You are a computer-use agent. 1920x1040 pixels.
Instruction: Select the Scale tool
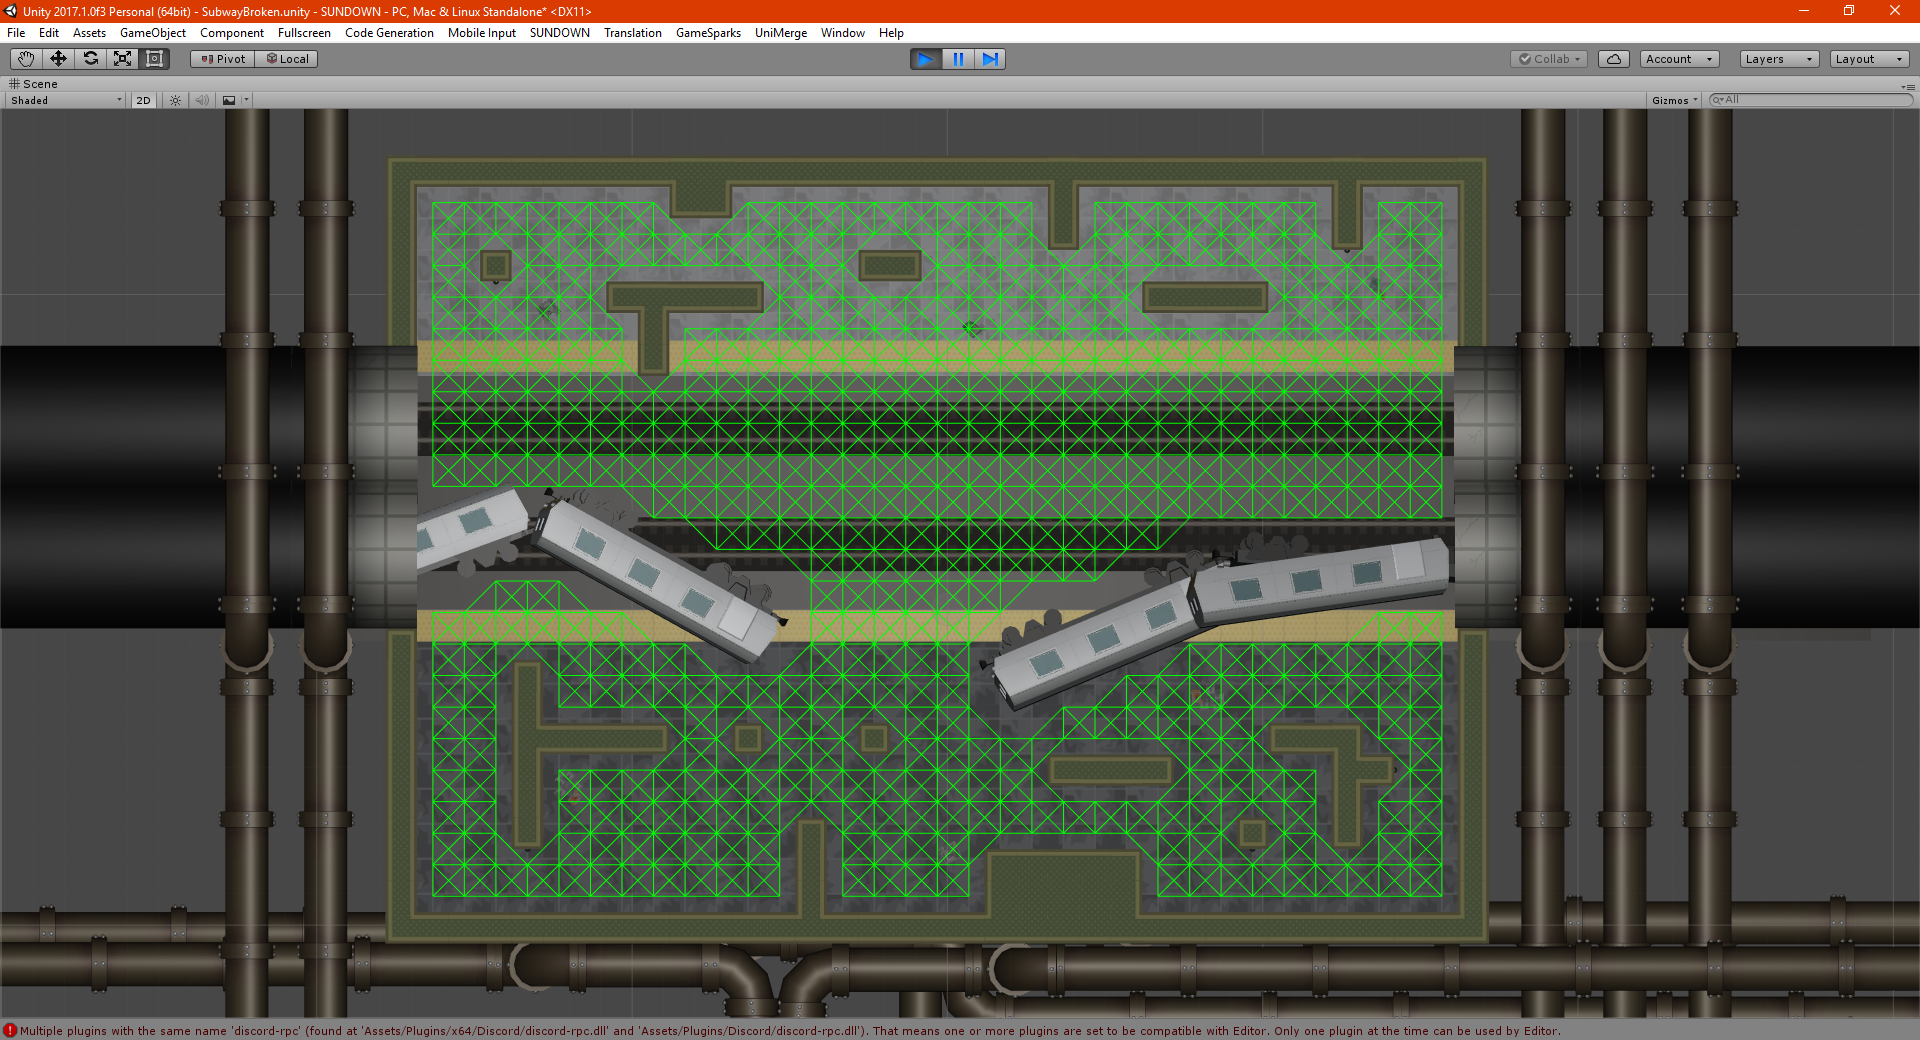(x=122, y=59)
